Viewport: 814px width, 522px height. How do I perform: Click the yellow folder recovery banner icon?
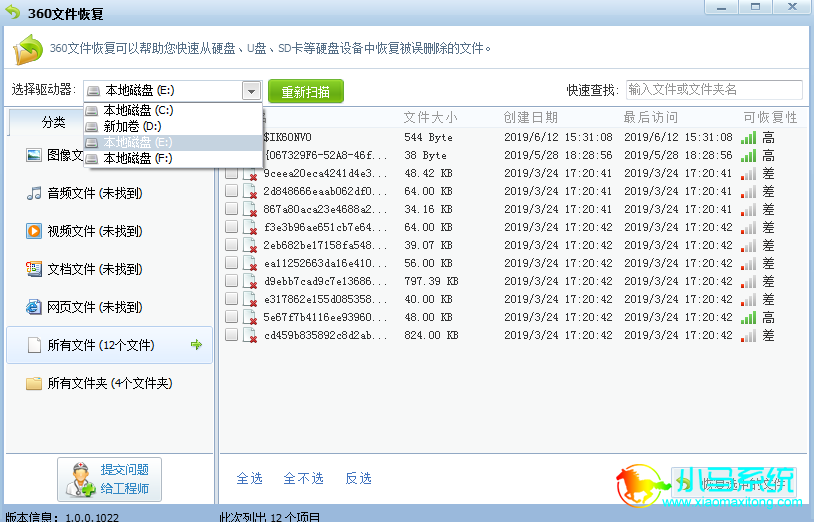pos(28,49)
